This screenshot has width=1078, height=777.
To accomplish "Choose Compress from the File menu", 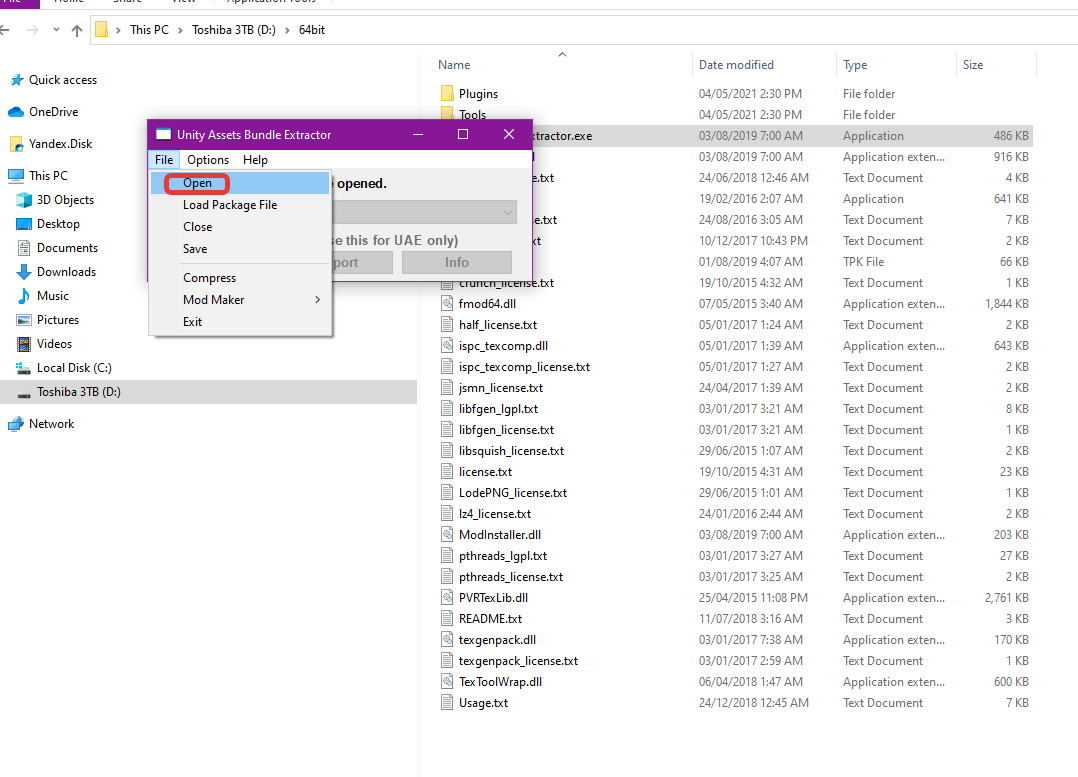I will 240,278.
